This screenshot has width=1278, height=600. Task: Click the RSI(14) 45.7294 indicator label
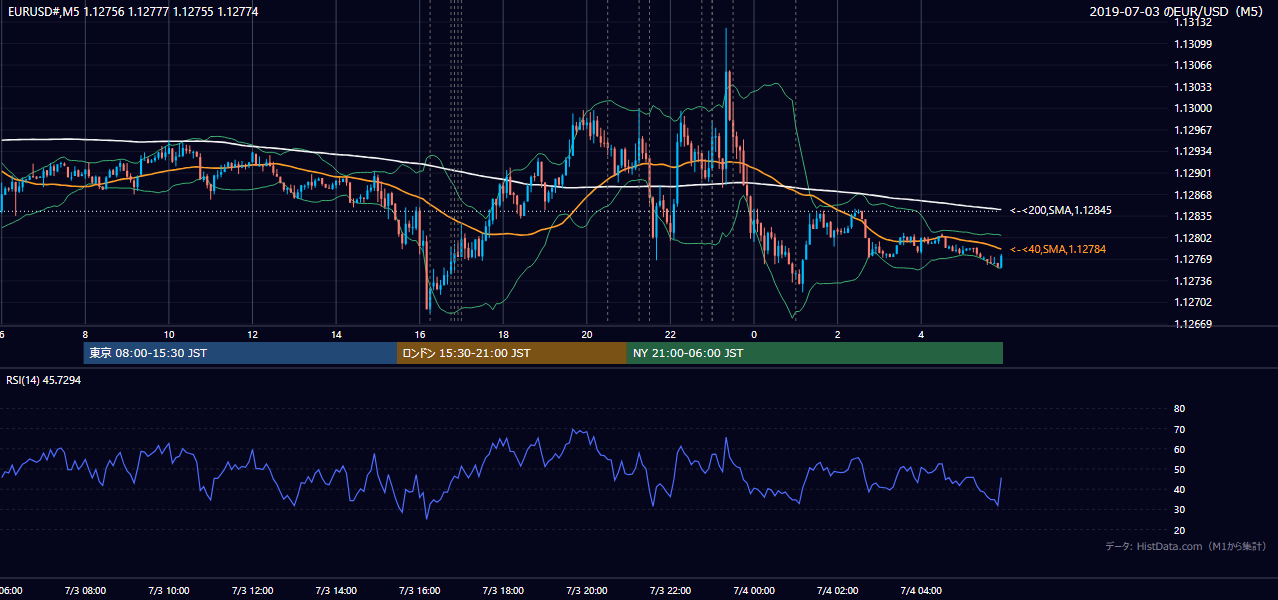coord(44,380)
